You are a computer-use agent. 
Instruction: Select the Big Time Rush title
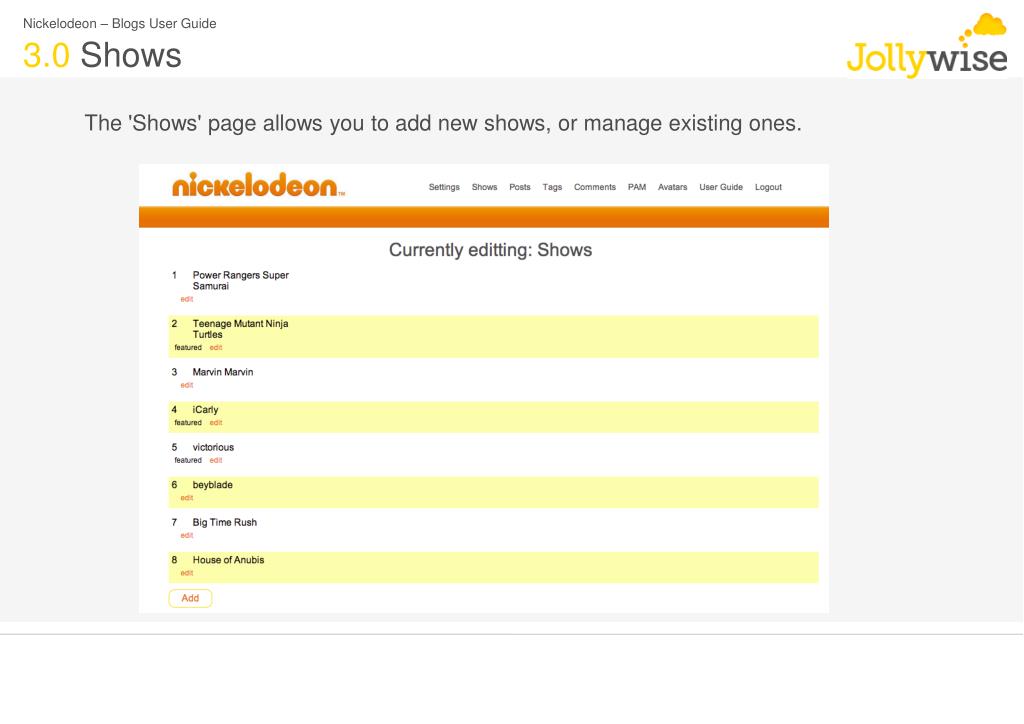225,522
